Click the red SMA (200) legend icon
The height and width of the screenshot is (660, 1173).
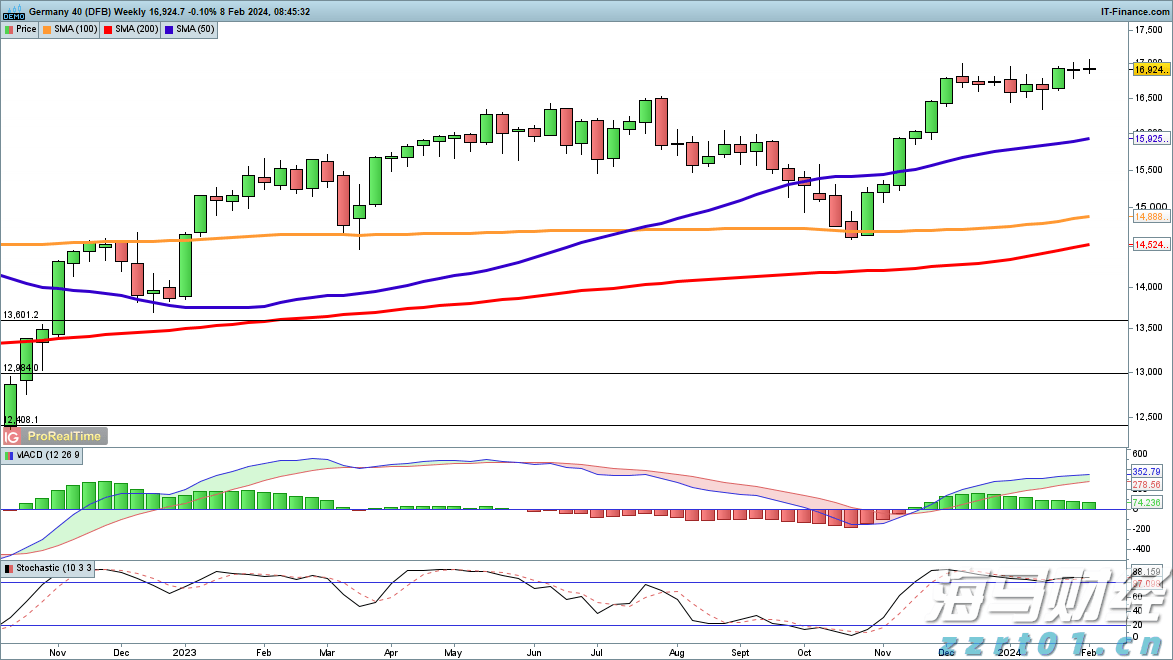pyautogui.click(x=108, y=30)
